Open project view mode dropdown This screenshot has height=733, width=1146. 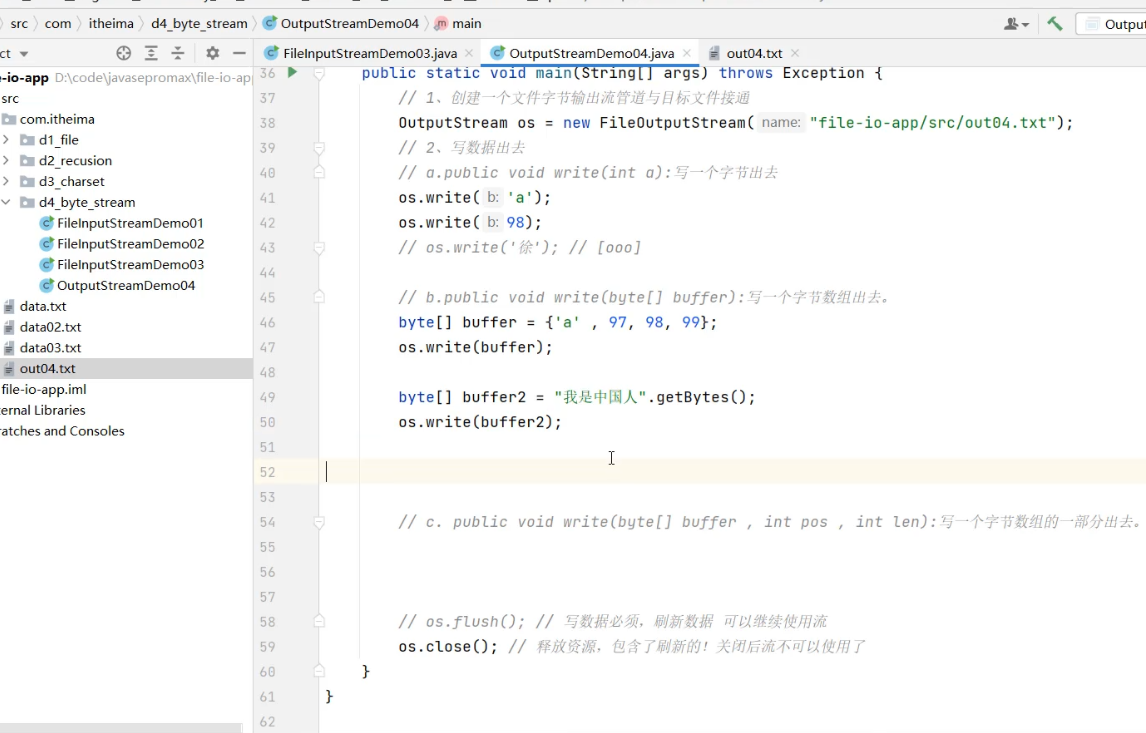[x=23, y=54]
